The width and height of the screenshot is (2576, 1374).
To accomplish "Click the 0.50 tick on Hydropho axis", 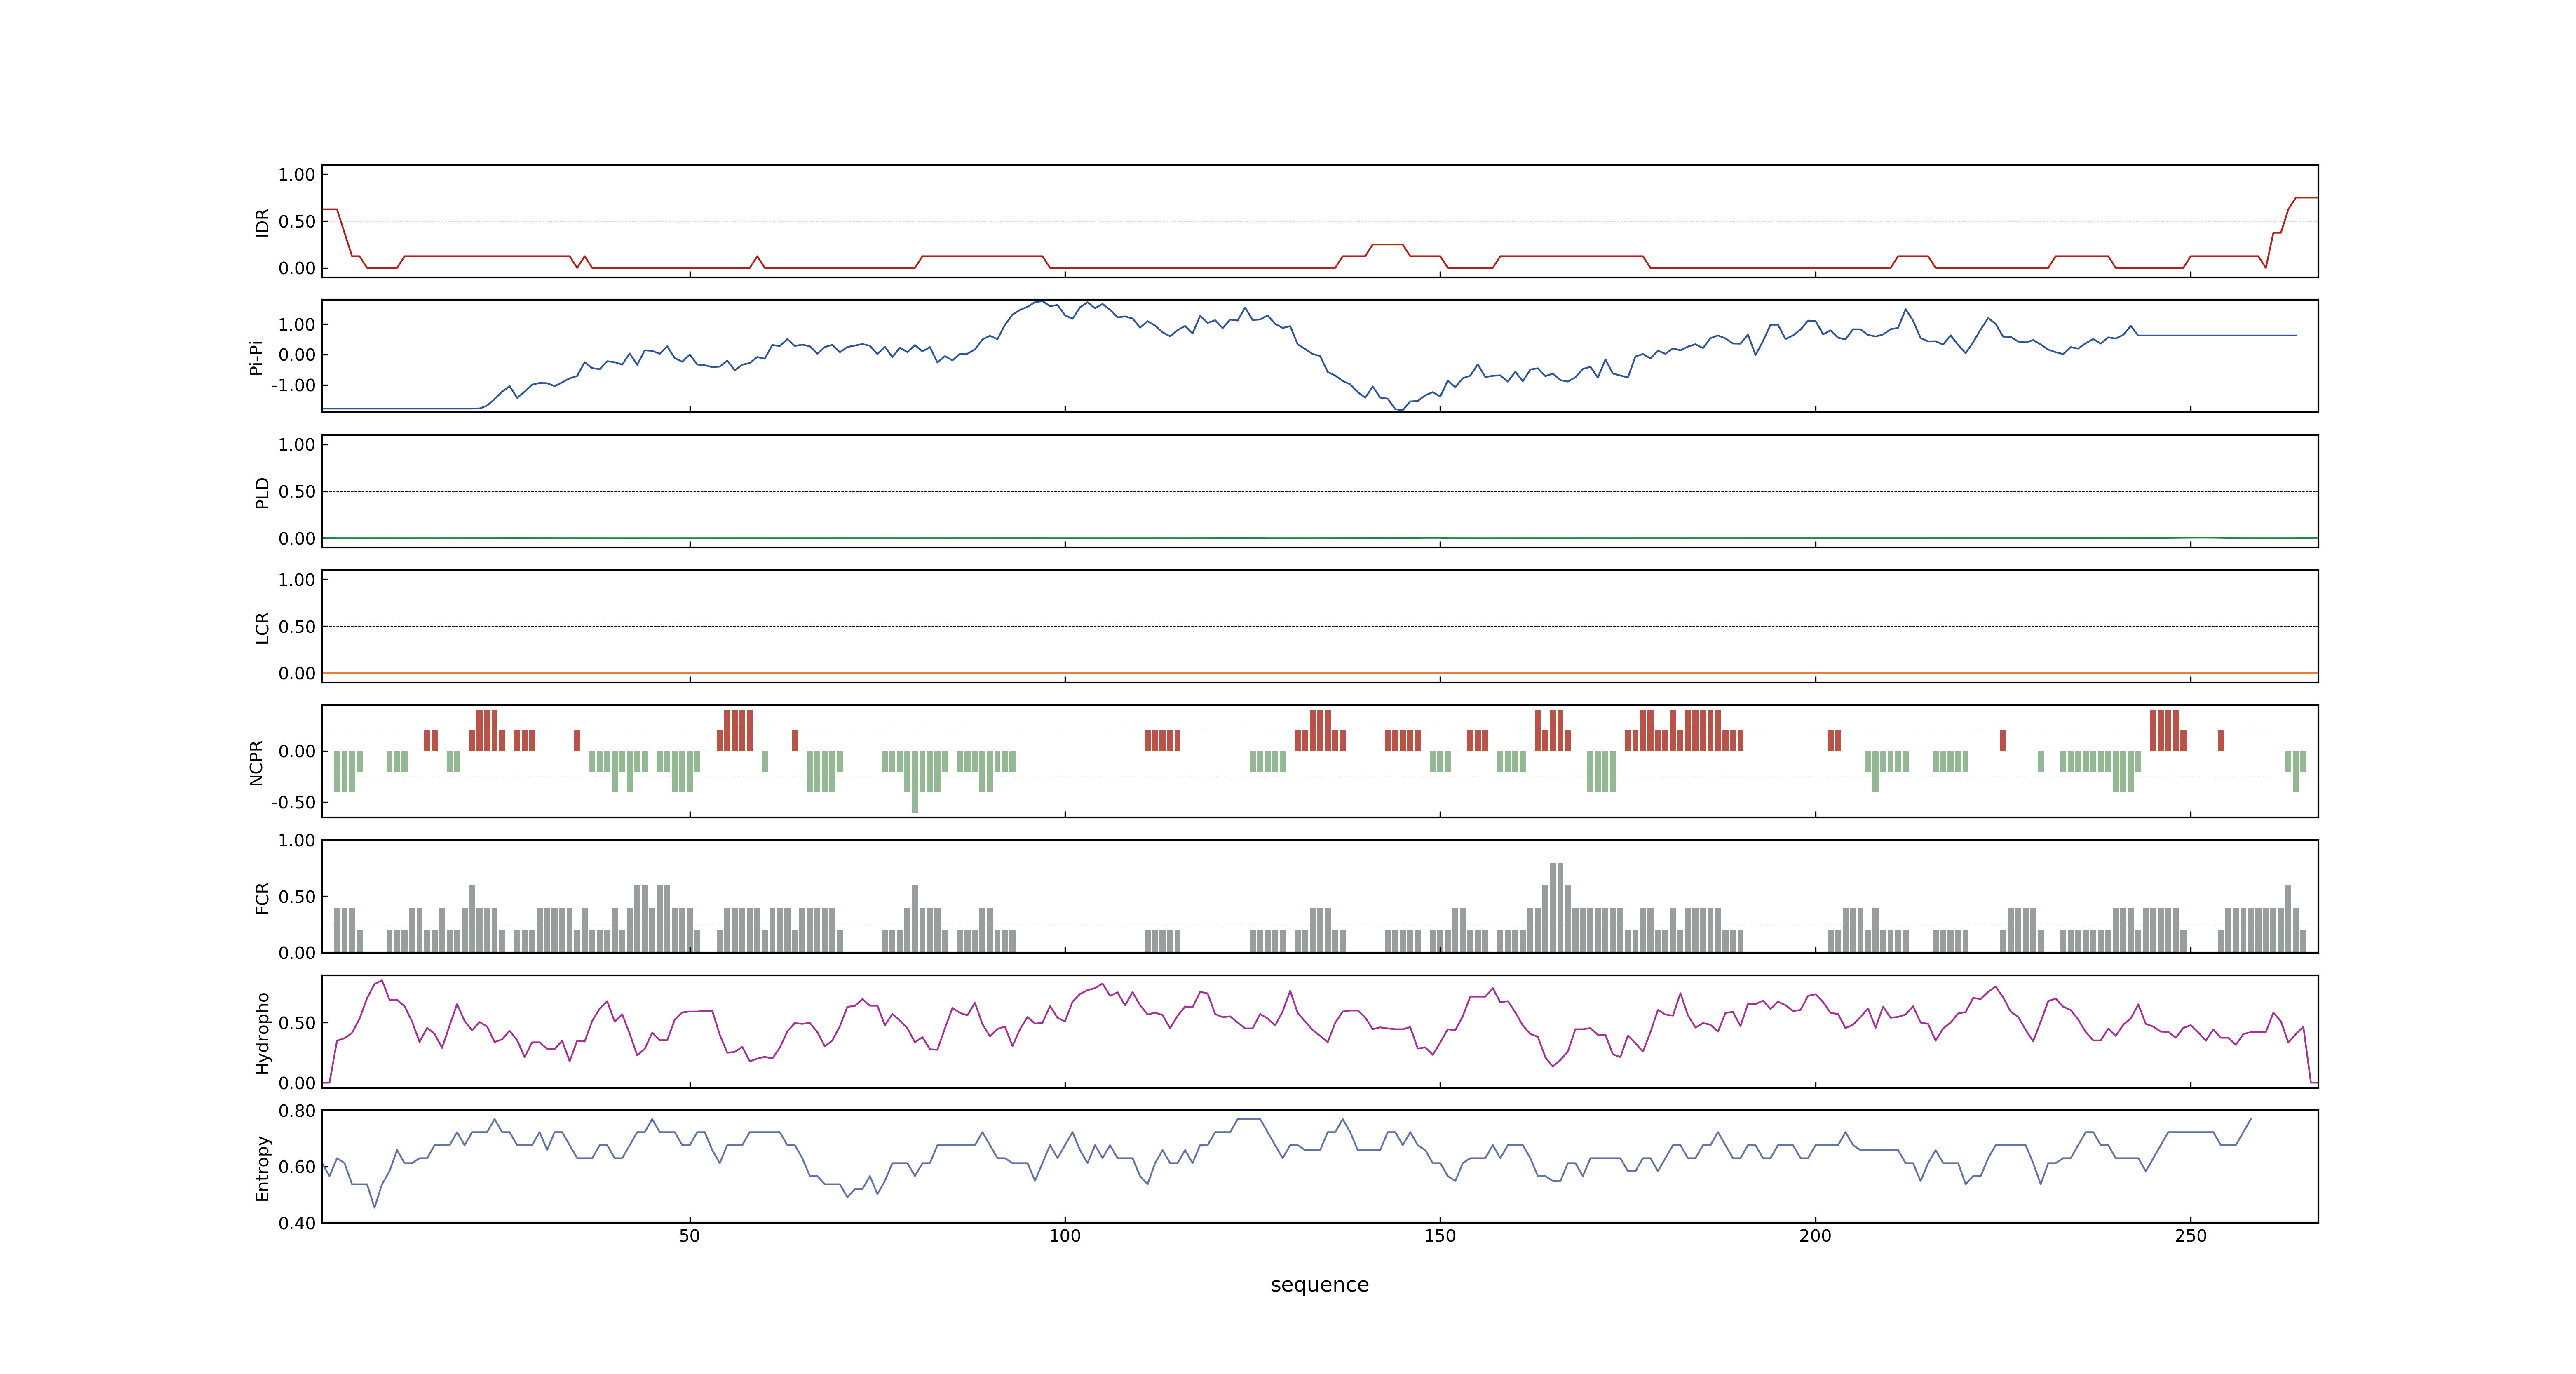I will pos(297,1023).
